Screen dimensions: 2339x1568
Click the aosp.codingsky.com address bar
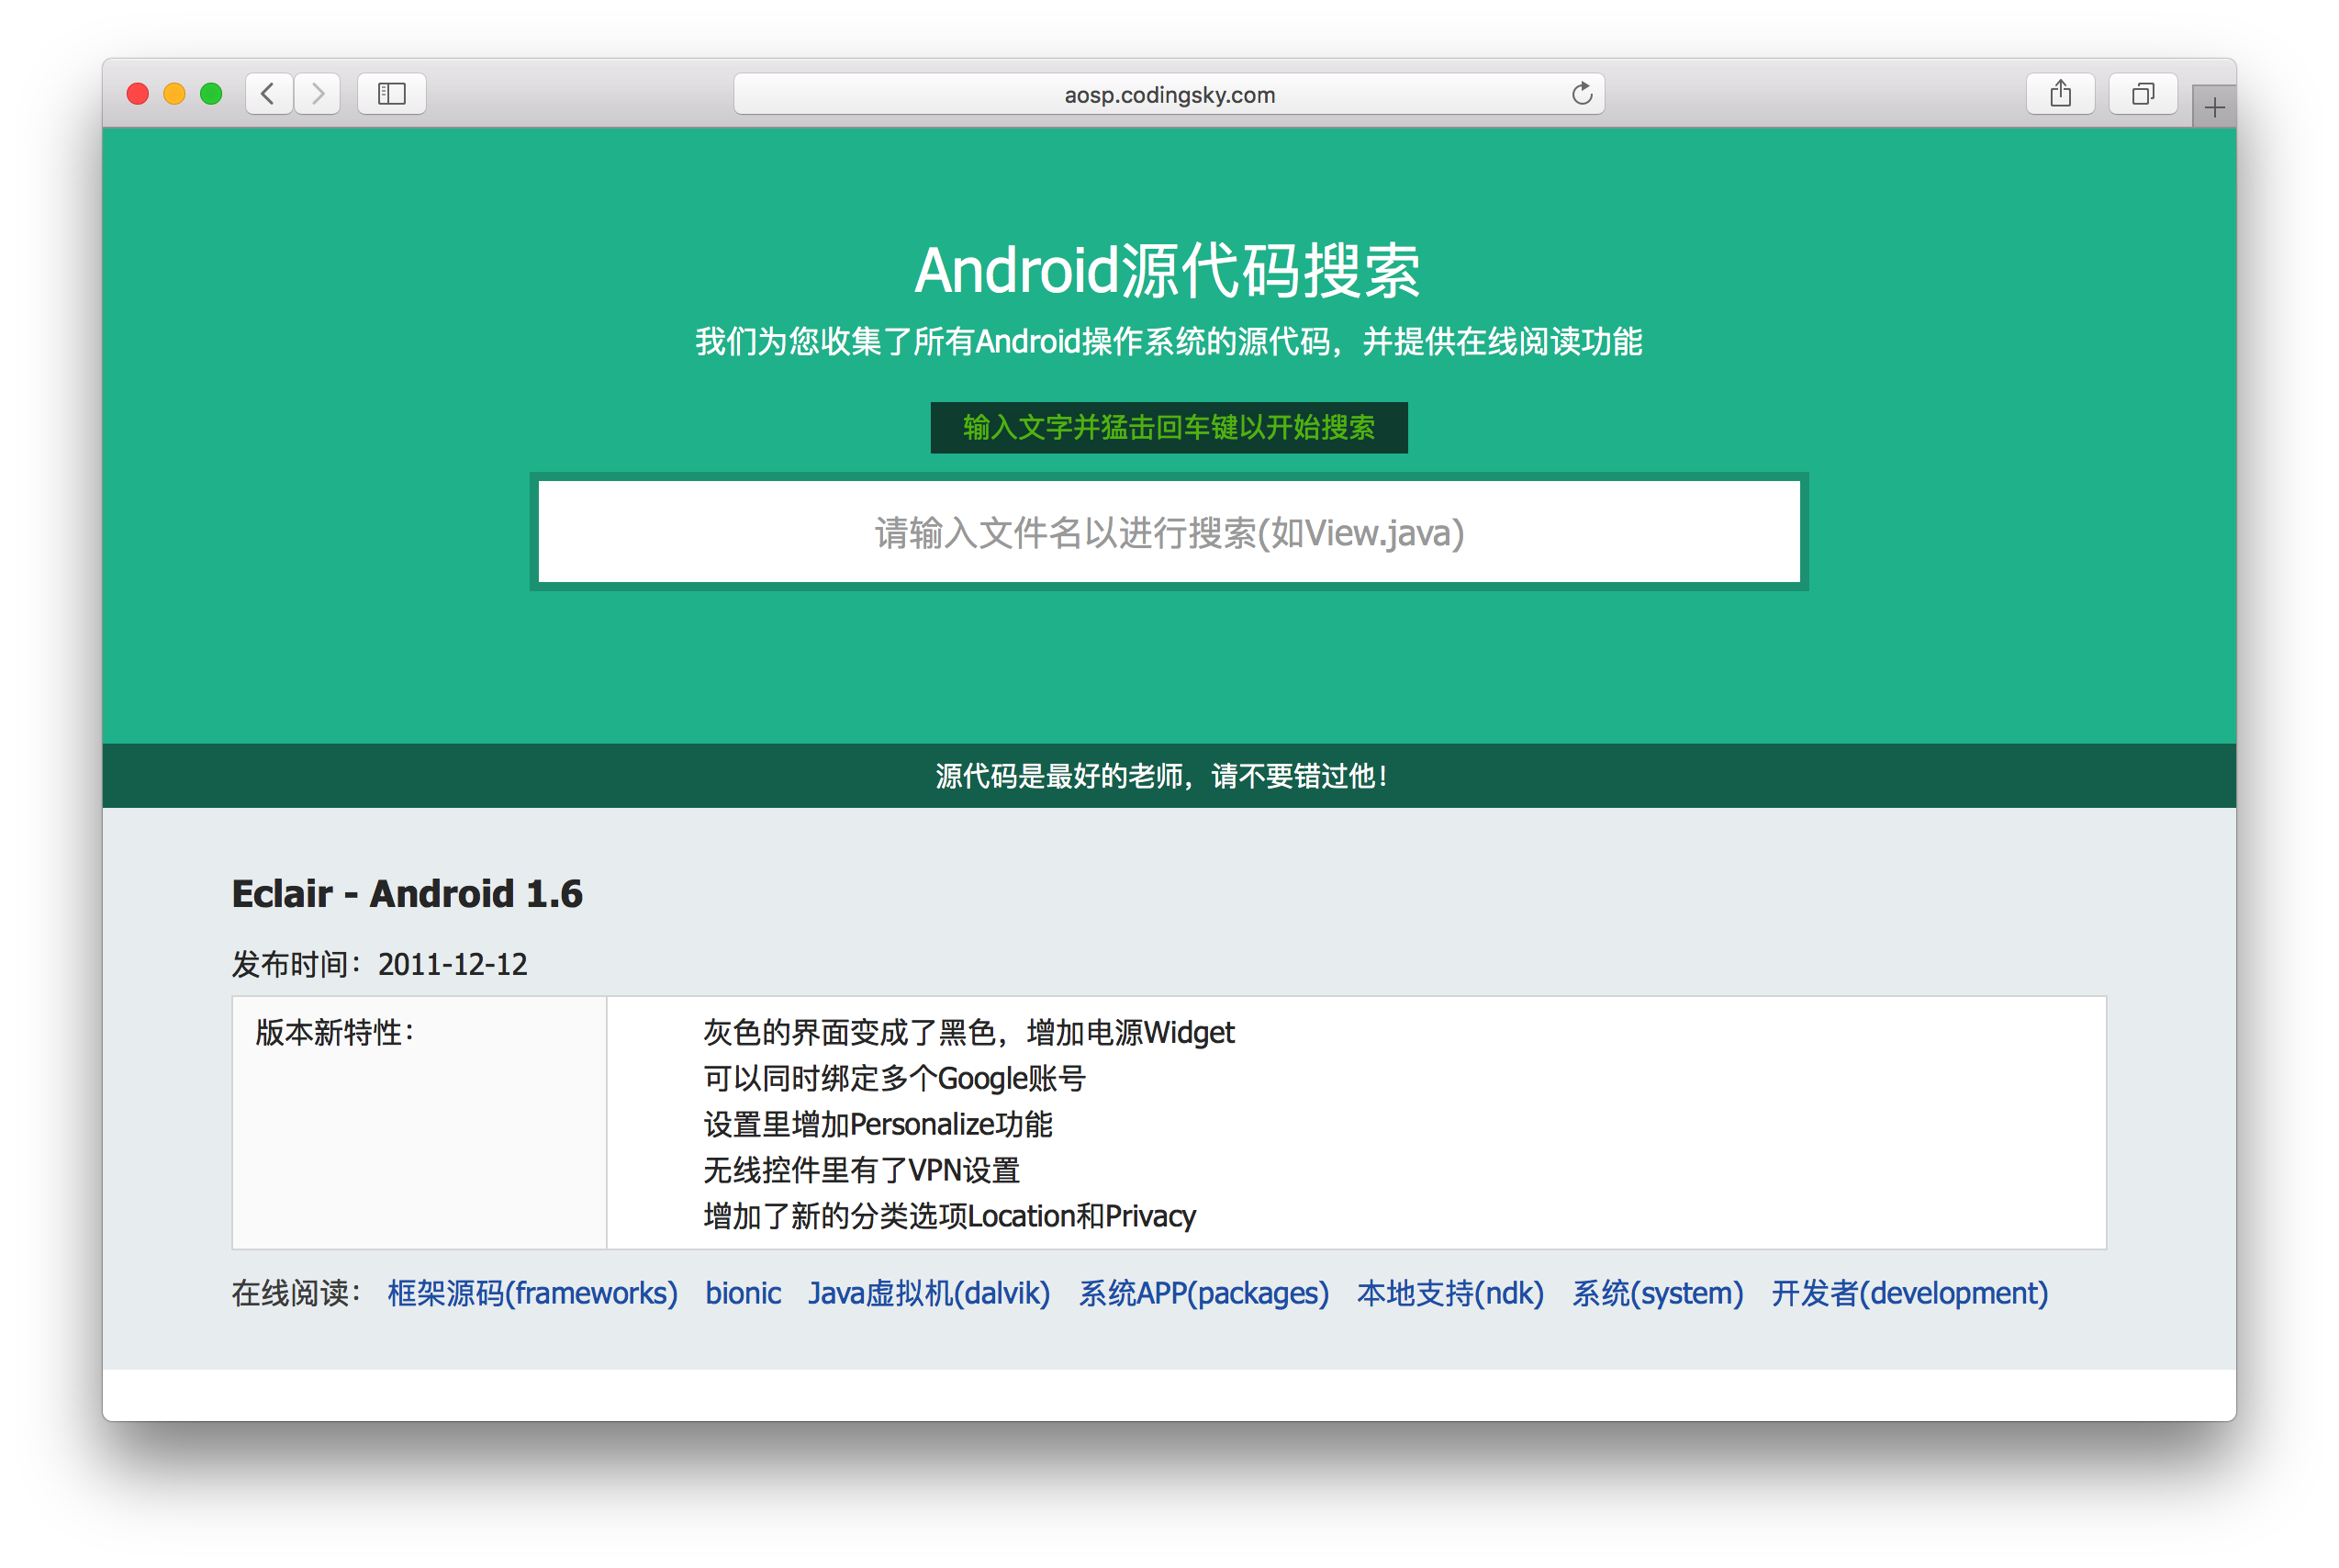1168,95
